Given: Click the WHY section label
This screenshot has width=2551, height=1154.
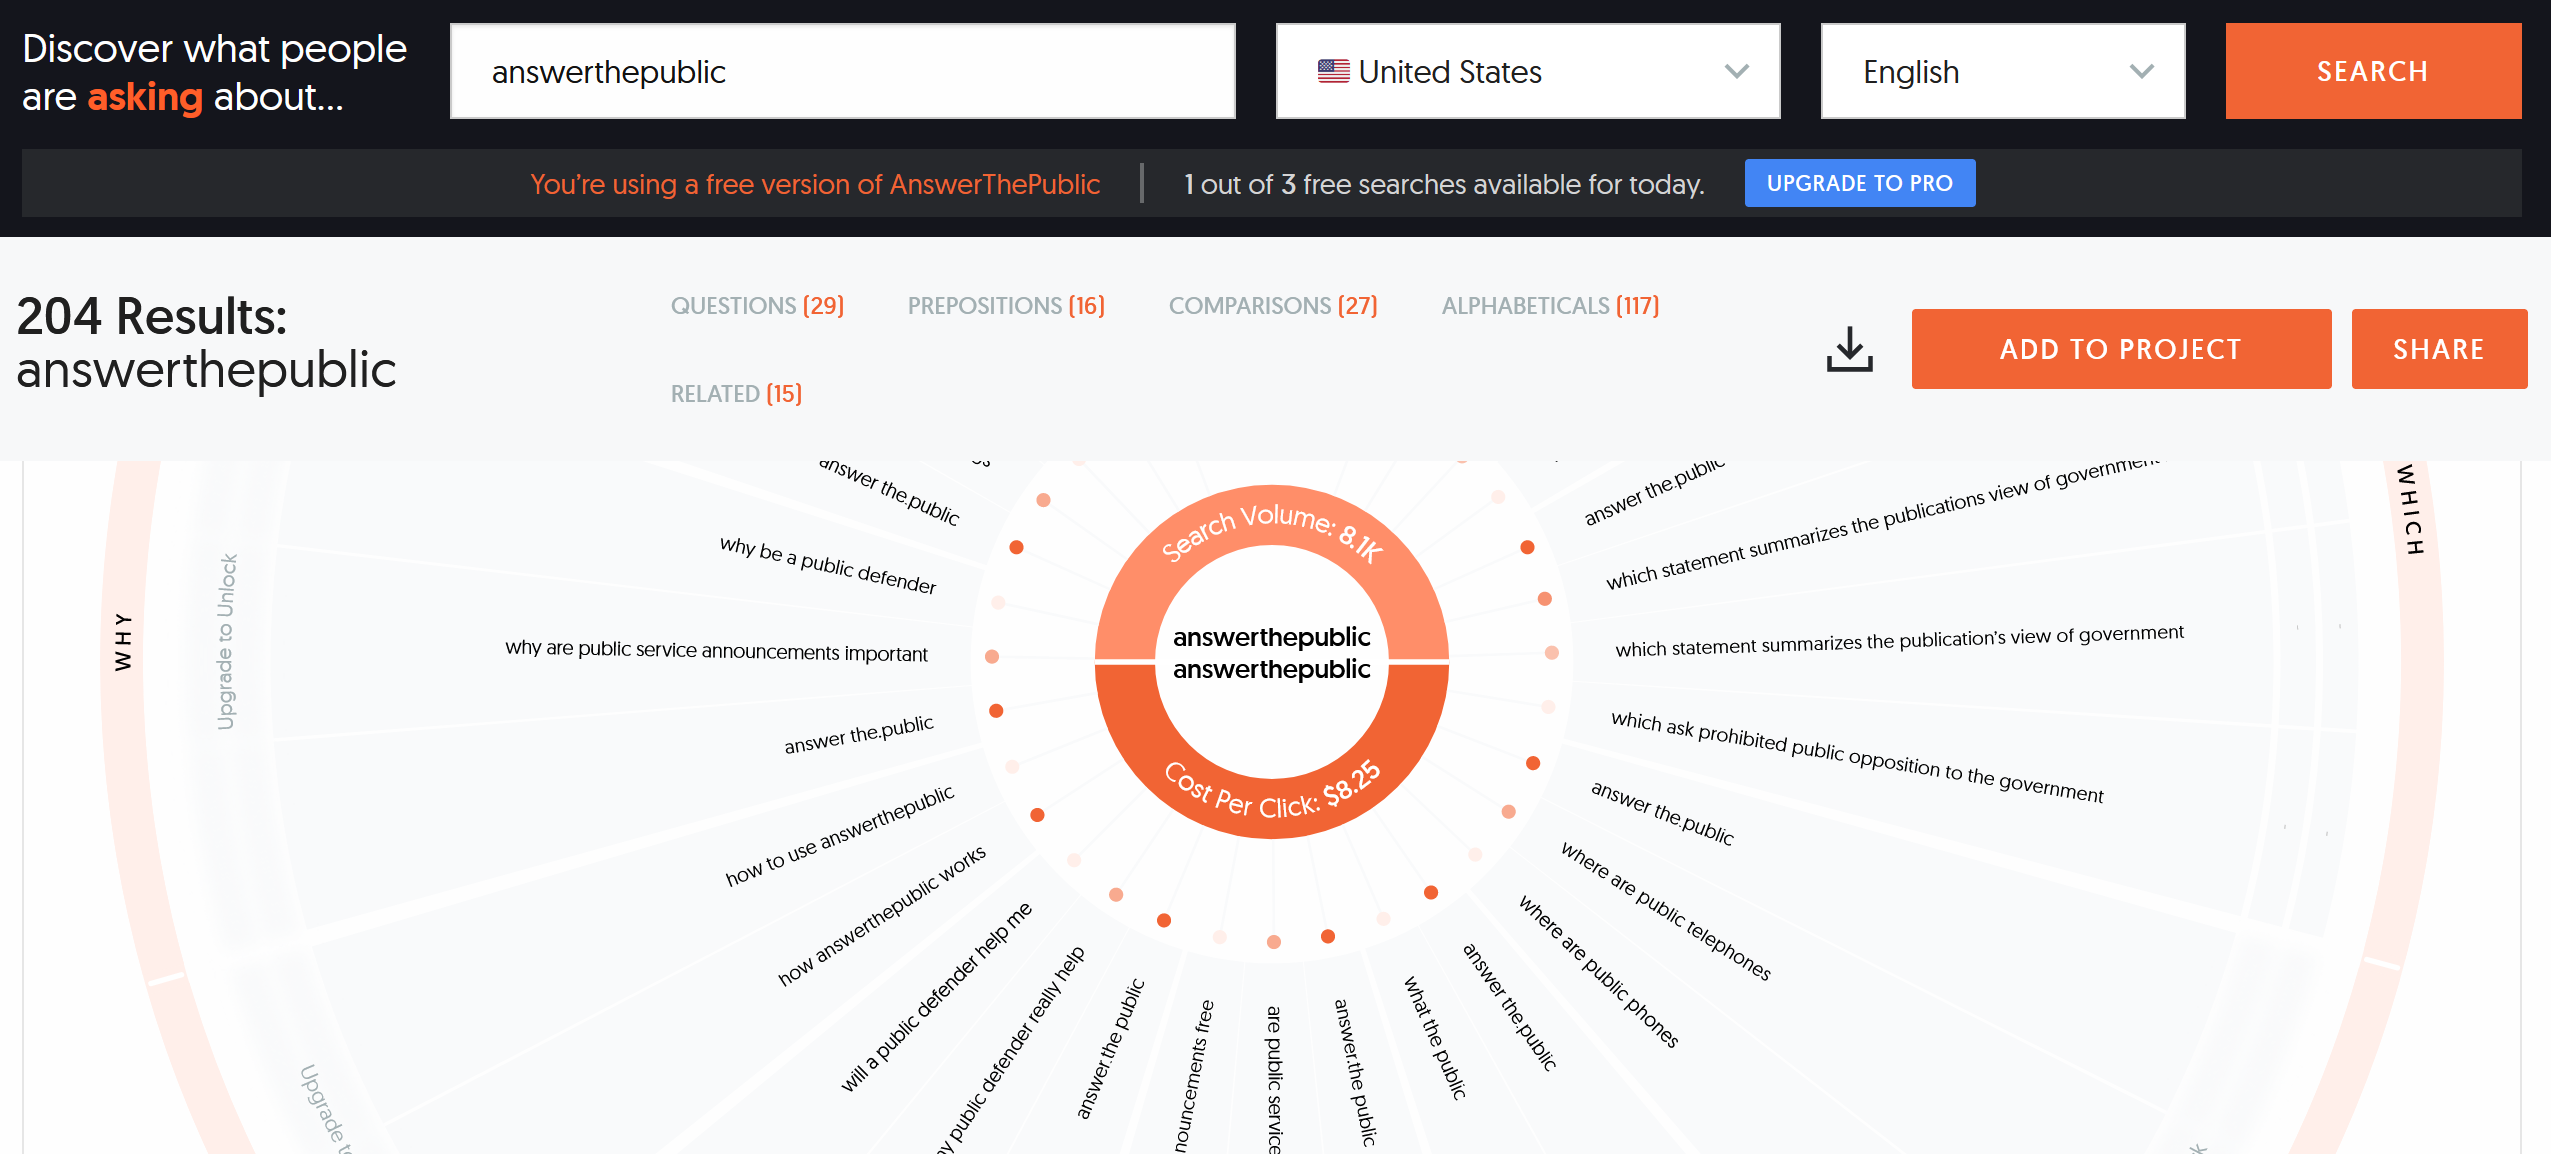Looking at the screenshot, I should [x=122, y=641].
